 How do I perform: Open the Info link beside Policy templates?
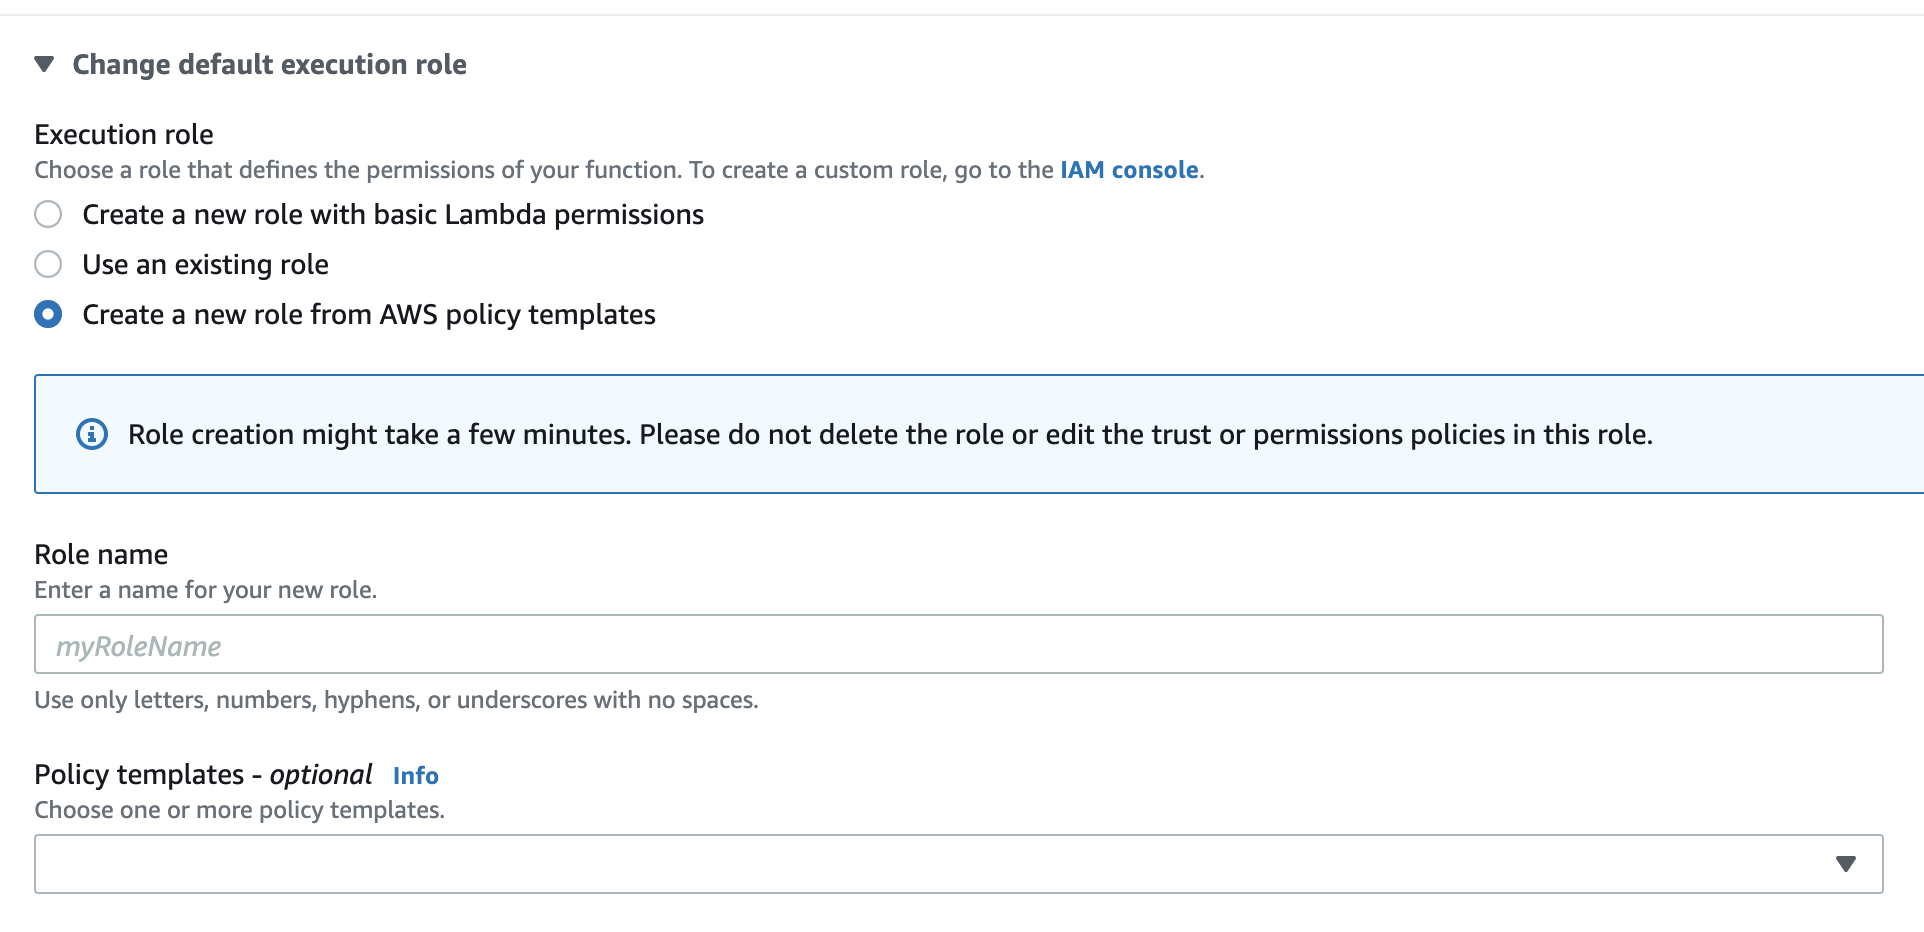point(415,776)
